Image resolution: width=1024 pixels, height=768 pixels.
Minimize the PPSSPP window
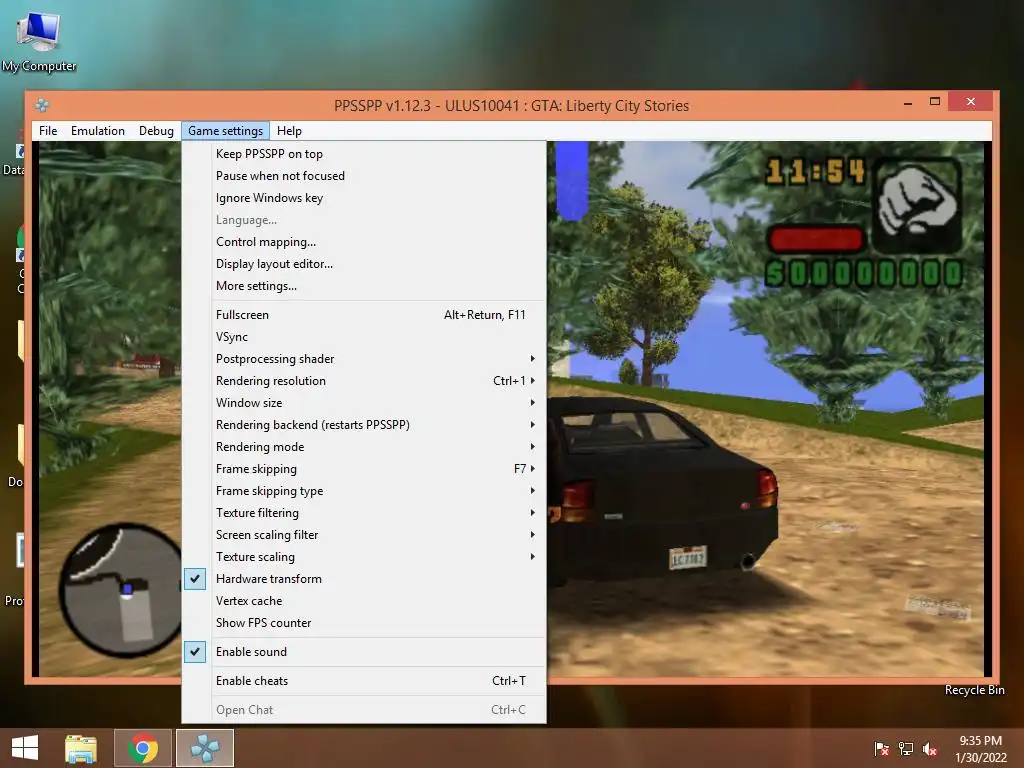click(x=908, y=102)
